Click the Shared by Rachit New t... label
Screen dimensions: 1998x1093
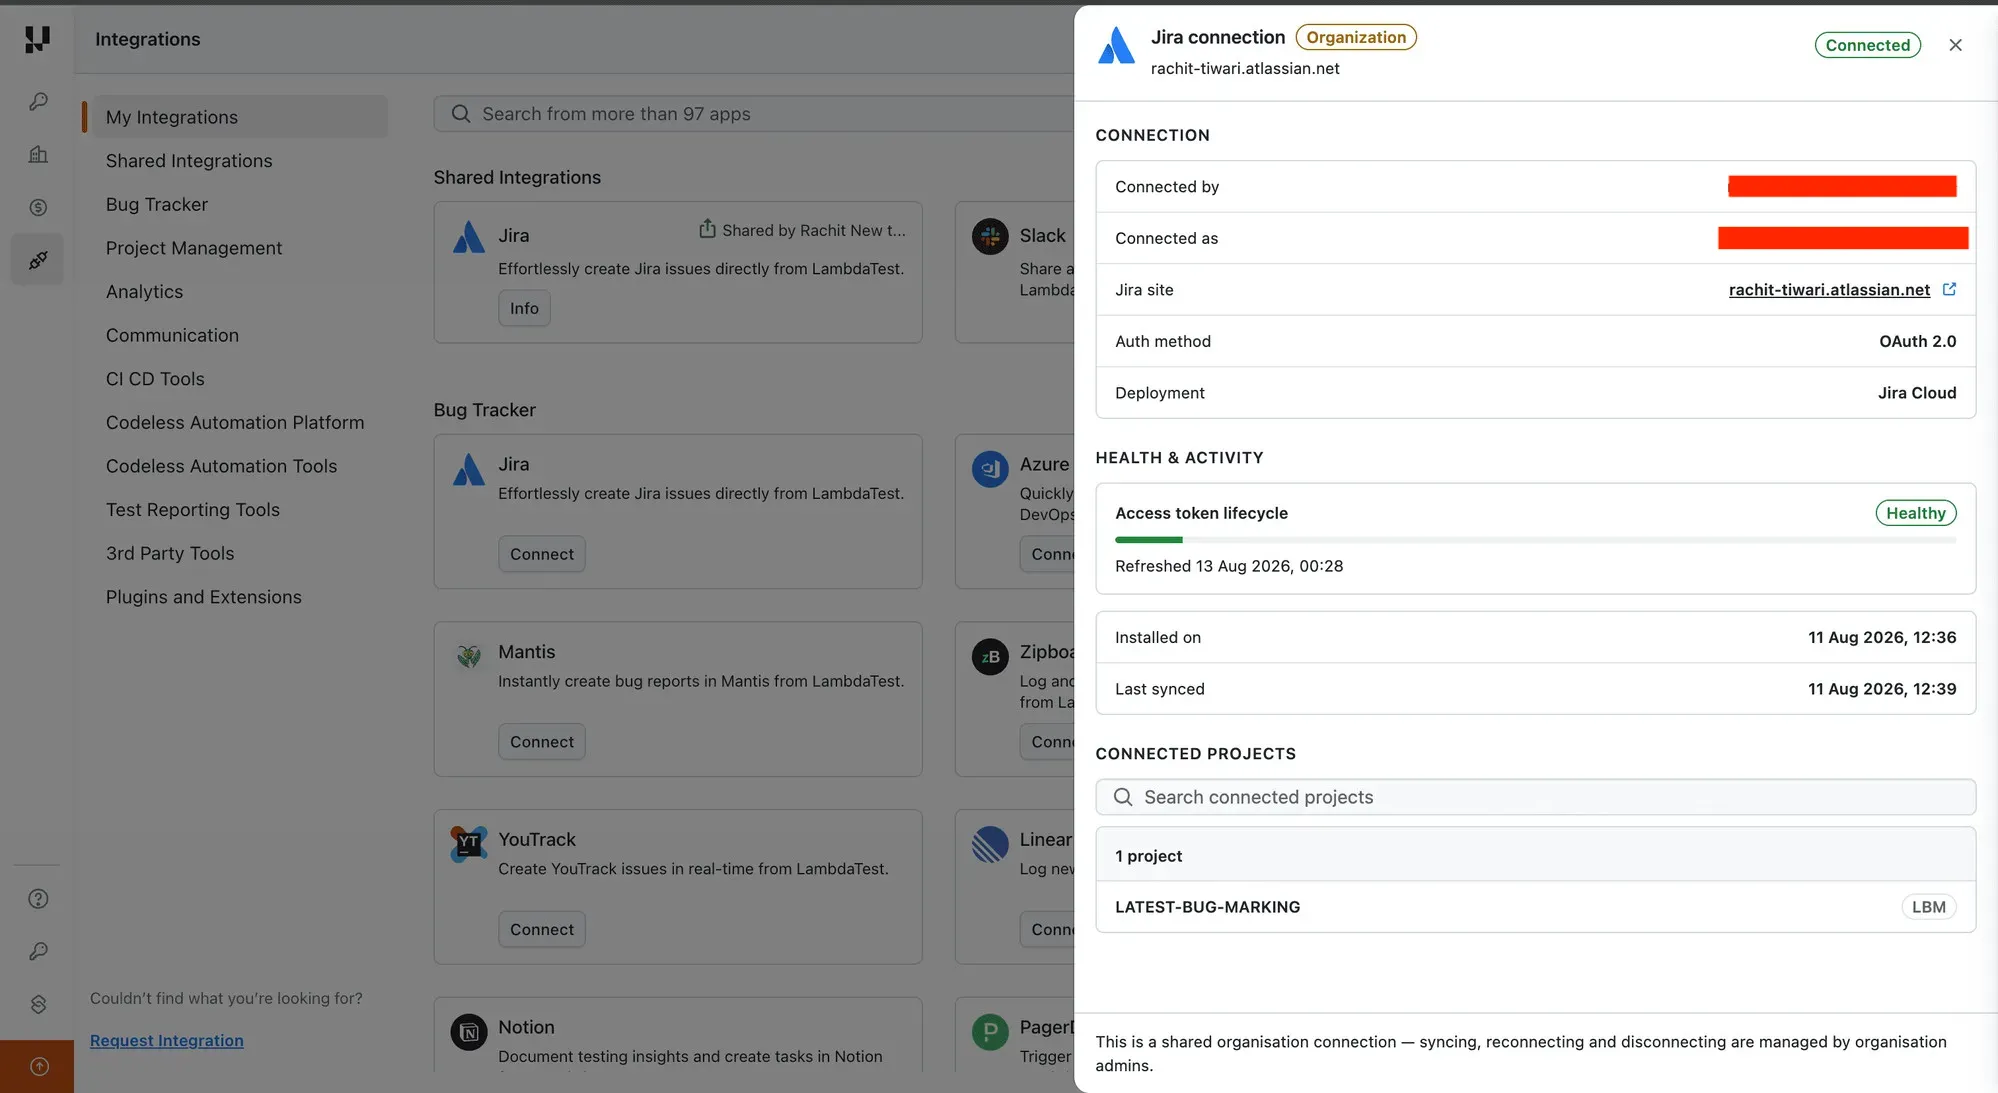tap(813, 230)
